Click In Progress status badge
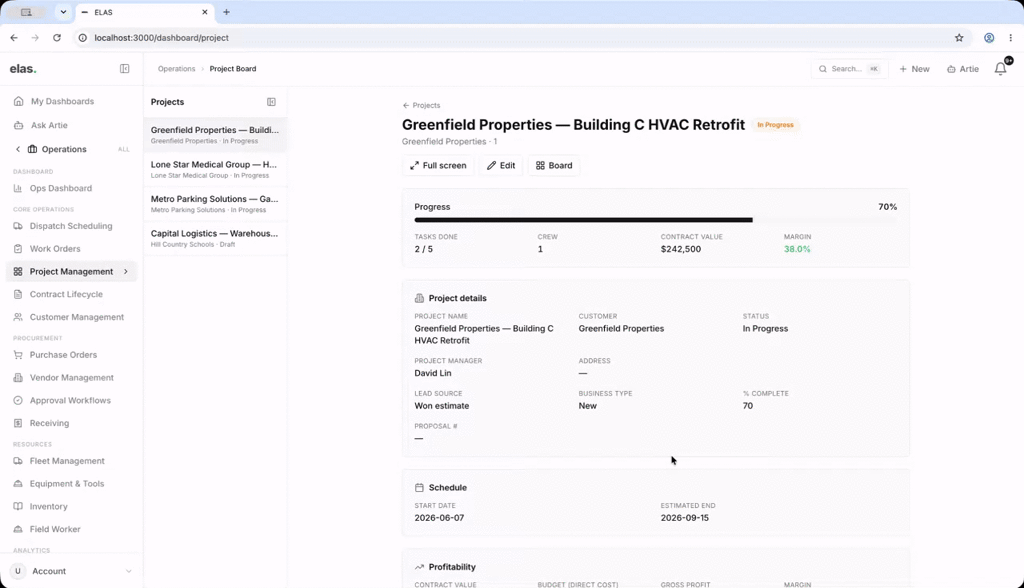 click(775, 125)
